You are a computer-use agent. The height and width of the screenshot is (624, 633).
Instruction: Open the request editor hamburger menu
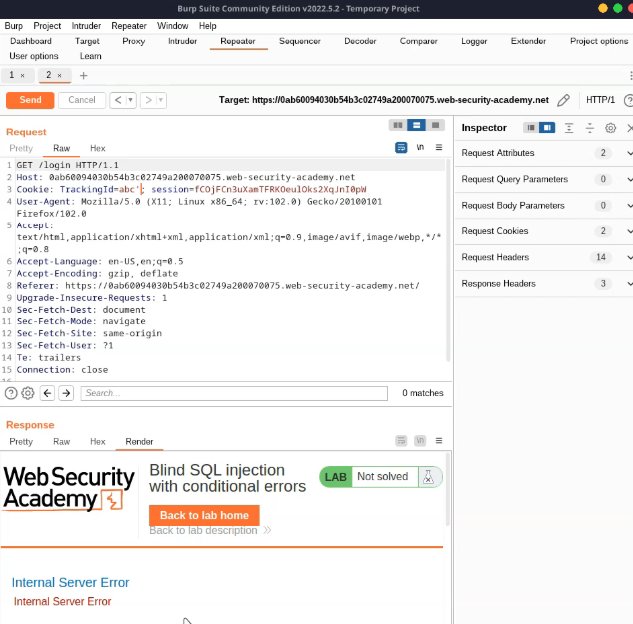[x=439, y=147]
